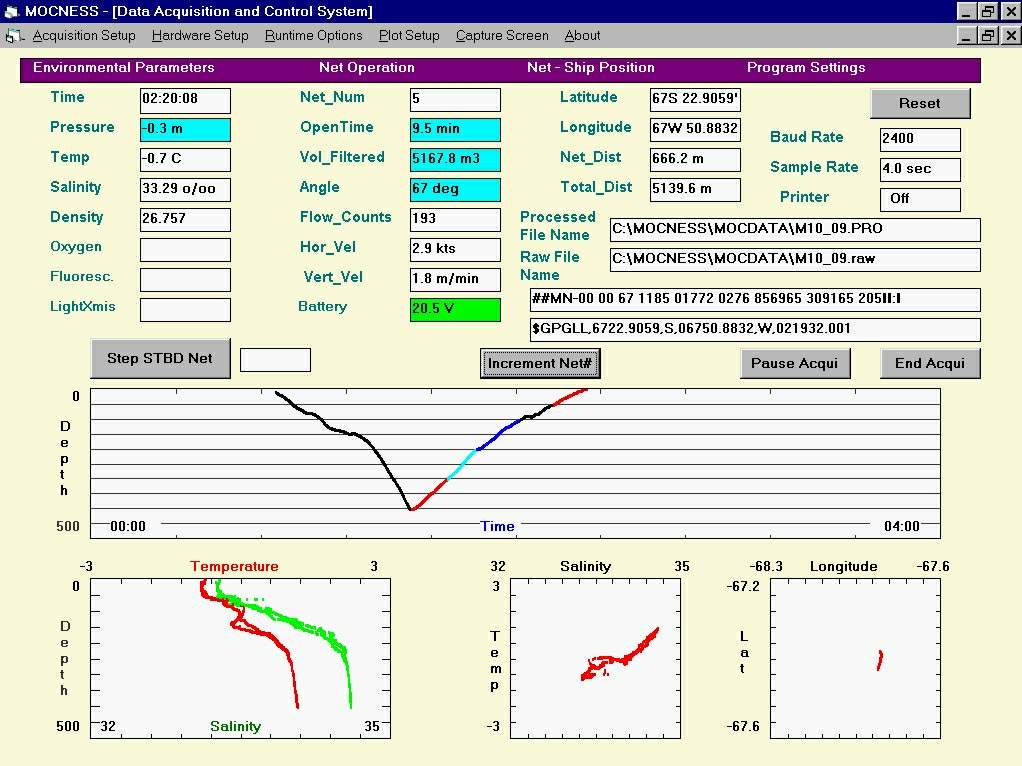Select the Time field showing 02:20:08

(x=185, y=100)
